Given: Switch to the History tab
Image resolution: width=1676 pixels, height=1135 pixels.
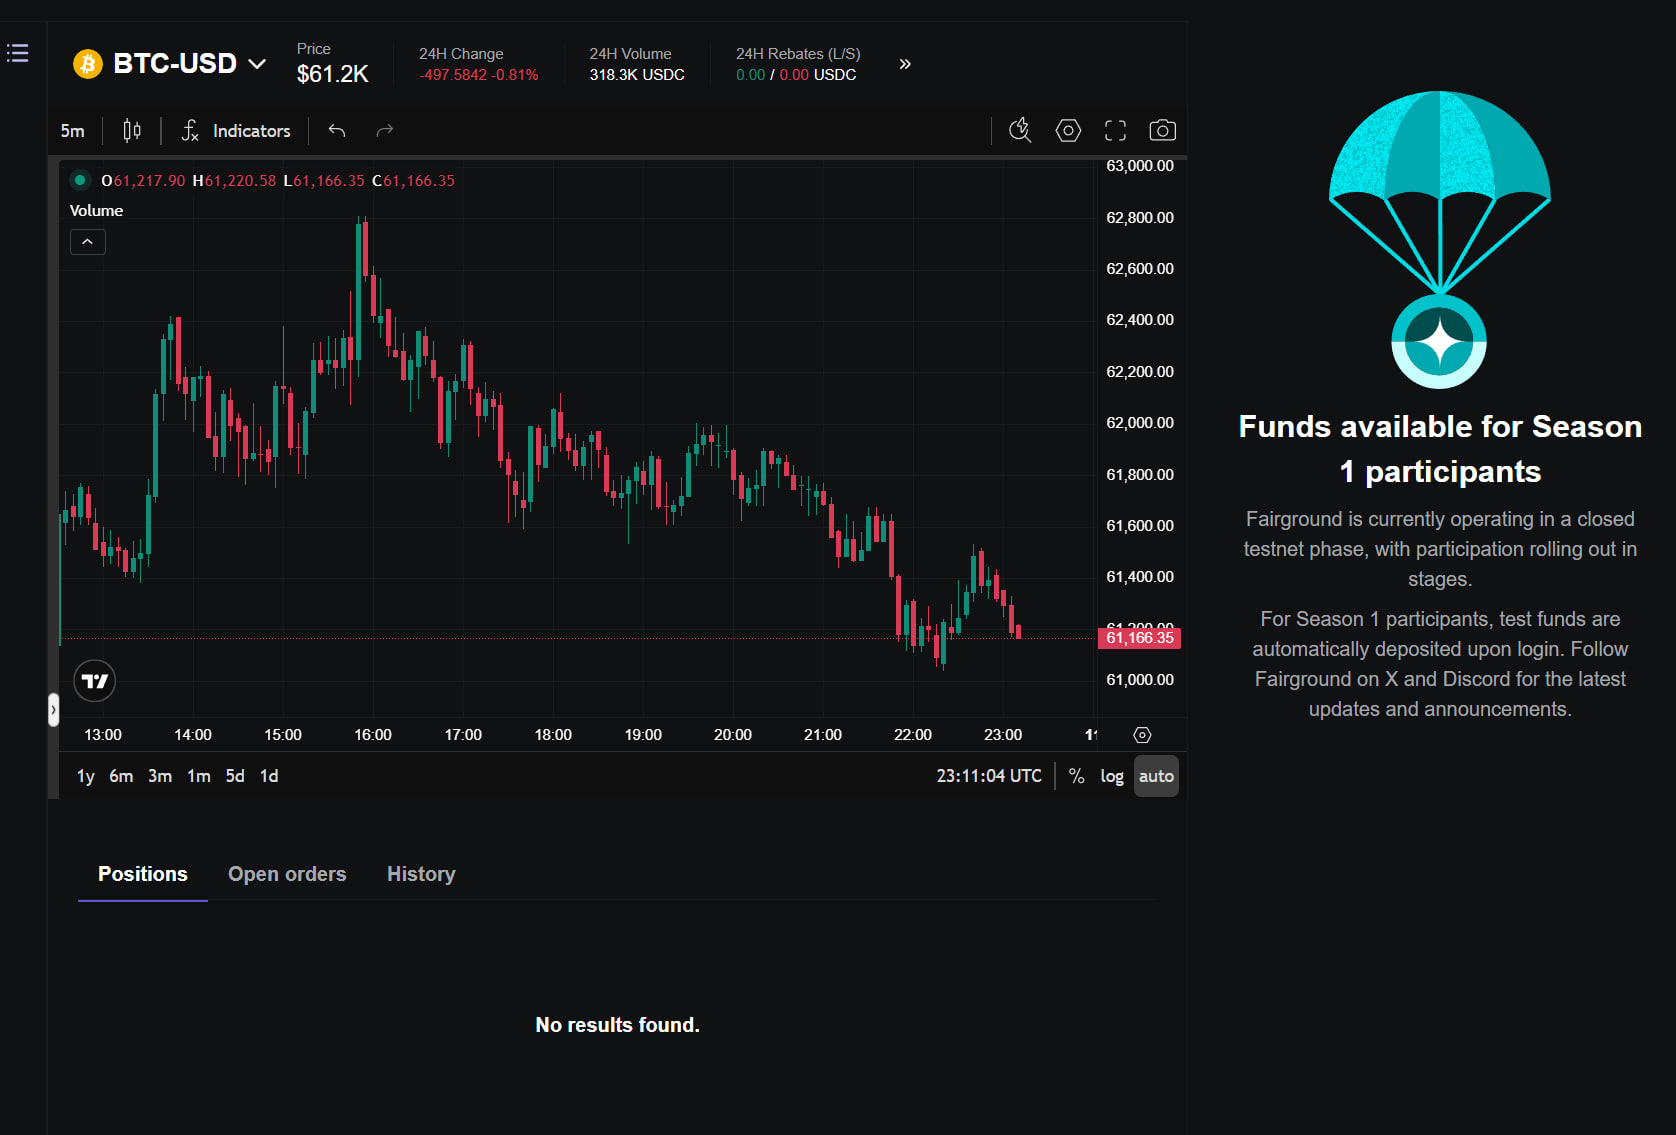Looking at the screenshot, I should tap(421, 874).
